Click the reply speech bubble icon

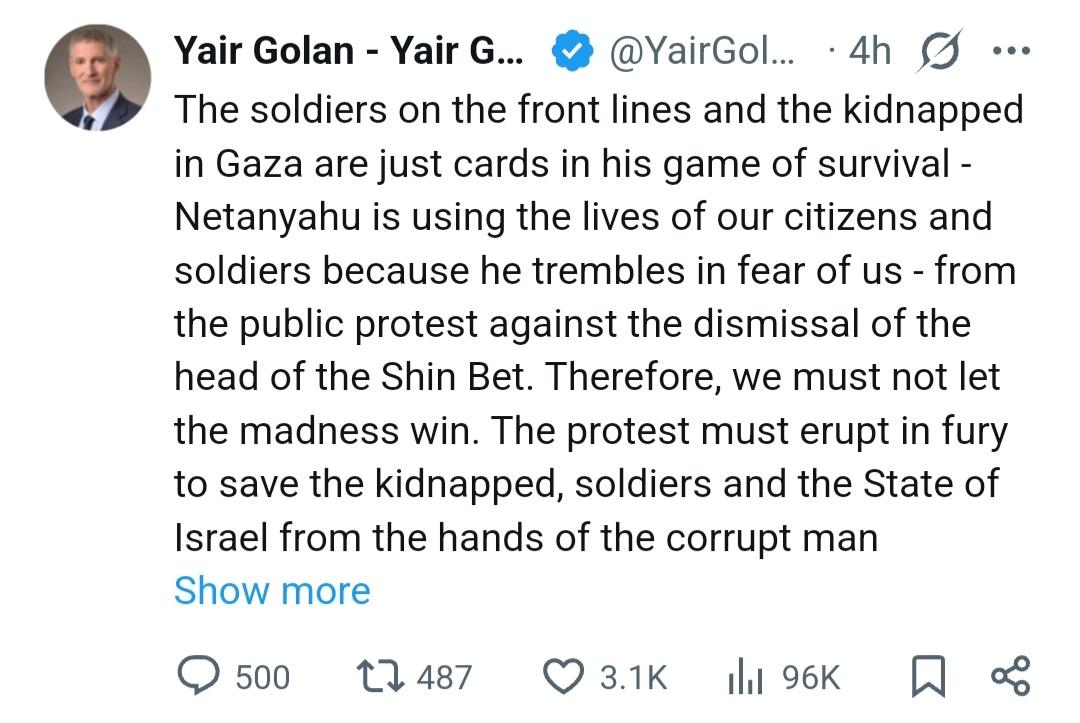pyautogui.click(x=198, y=677)
